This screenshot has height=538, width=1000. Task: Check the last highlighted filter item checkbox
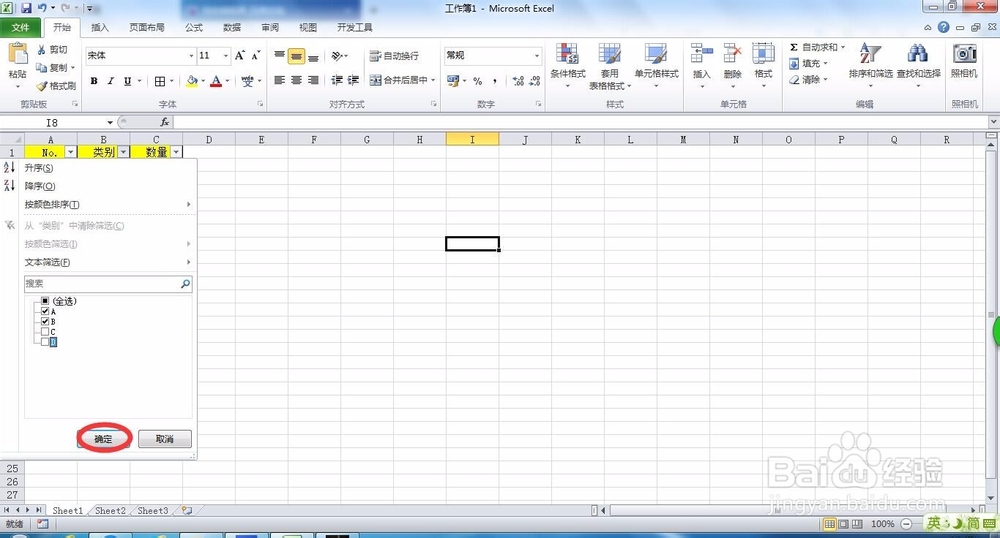click(45, 342)
